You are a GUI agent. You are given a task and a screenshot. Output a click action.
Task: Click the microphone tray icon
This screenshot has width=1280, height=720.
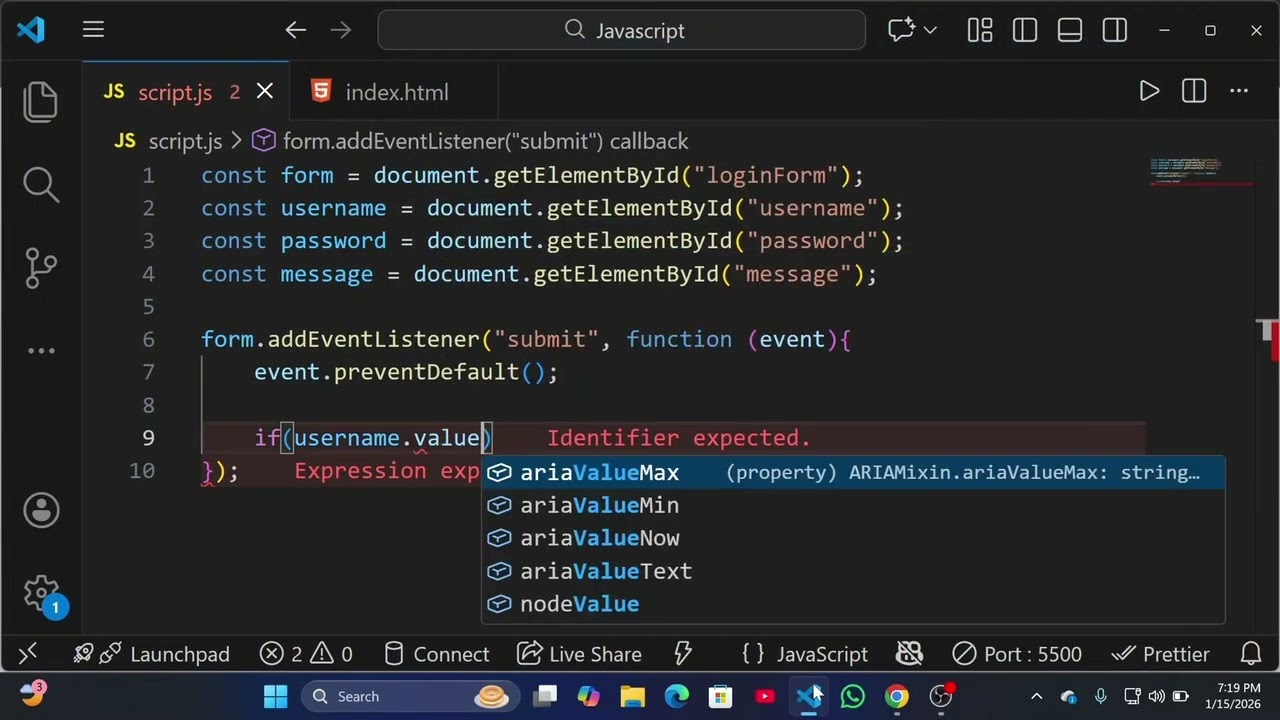pyautogui.click(x=1100, y=696)
